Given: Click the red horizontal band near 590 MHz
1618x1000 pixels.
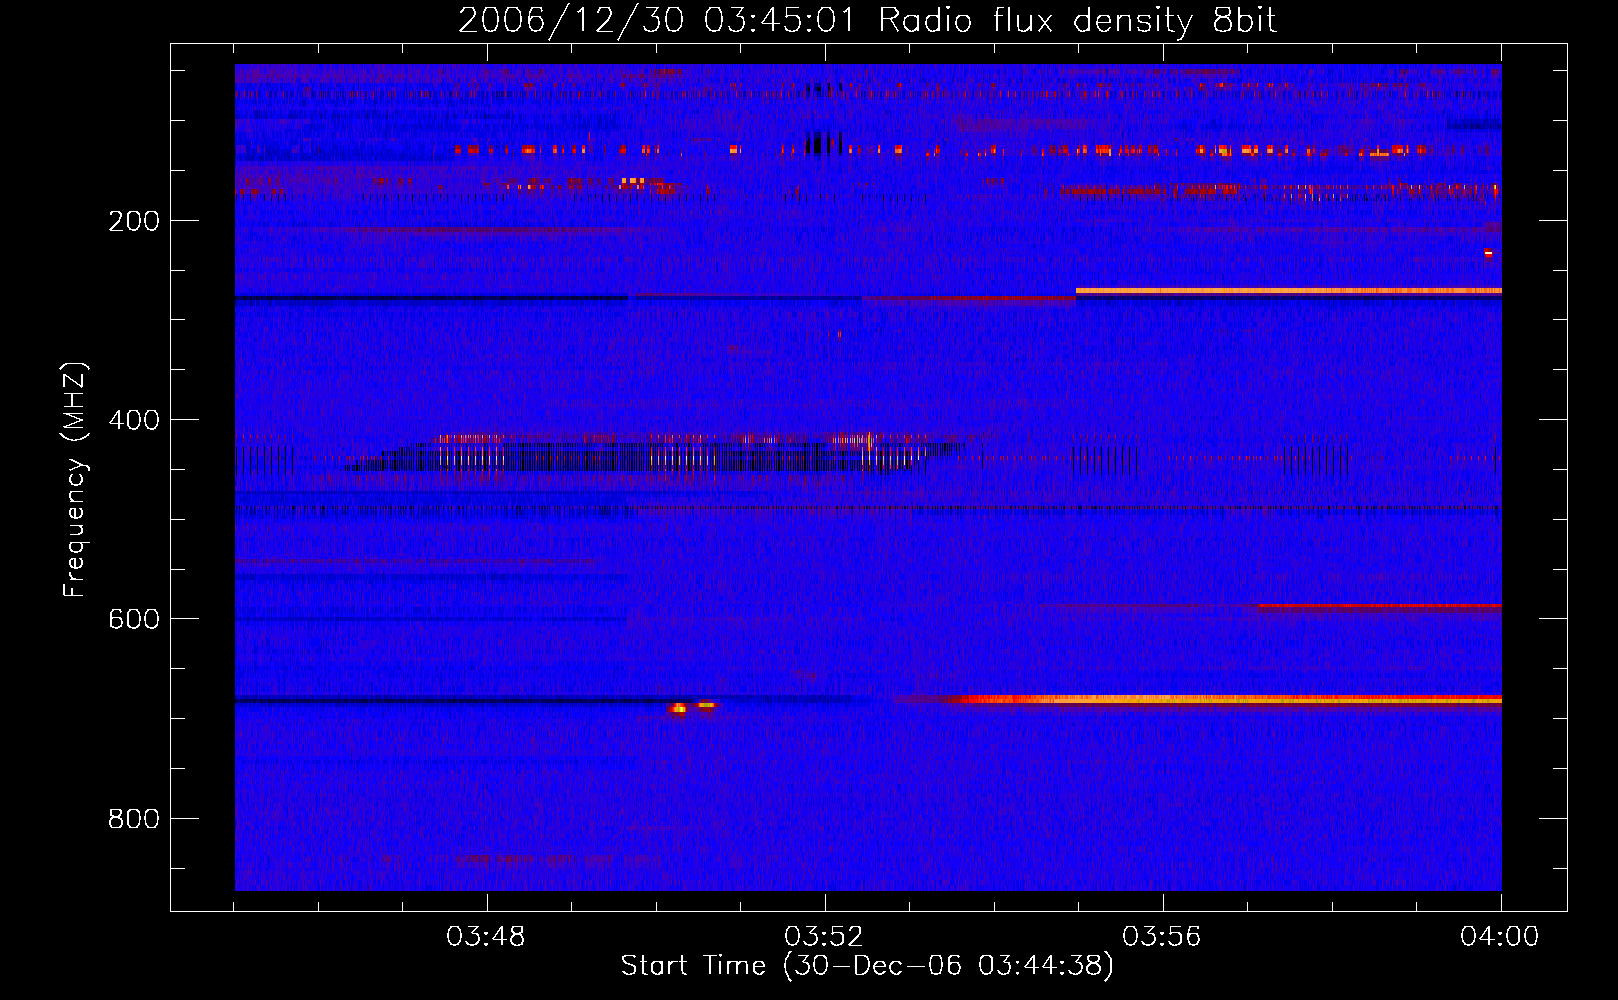Looking at the screenshot, I should [1380, 606].
